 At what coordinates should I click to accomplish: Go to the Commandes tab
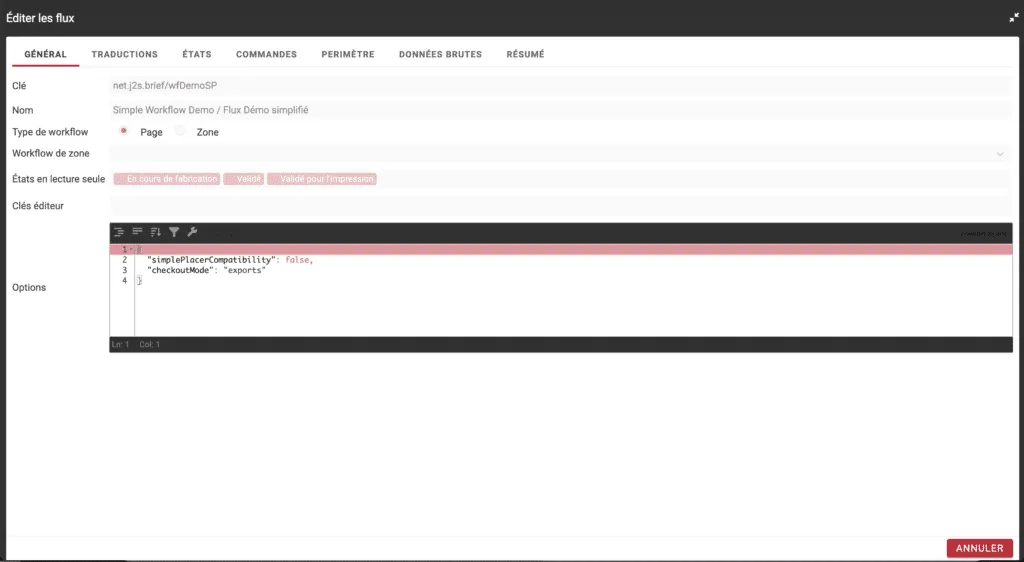click(266, 54)
